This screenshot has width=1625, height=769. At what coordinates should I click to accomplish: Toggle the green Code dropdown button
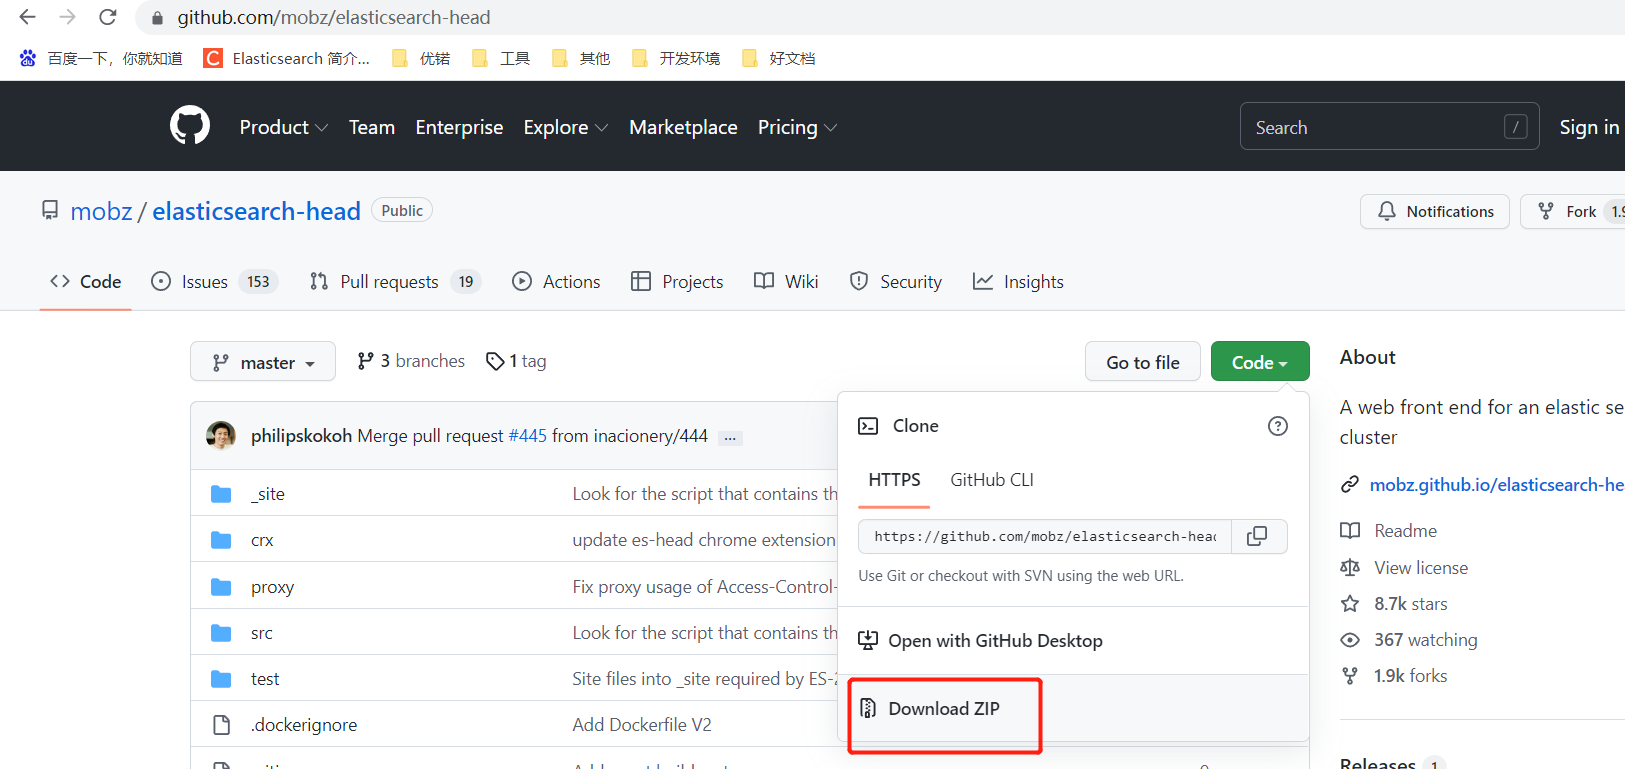coord(1259,362)
